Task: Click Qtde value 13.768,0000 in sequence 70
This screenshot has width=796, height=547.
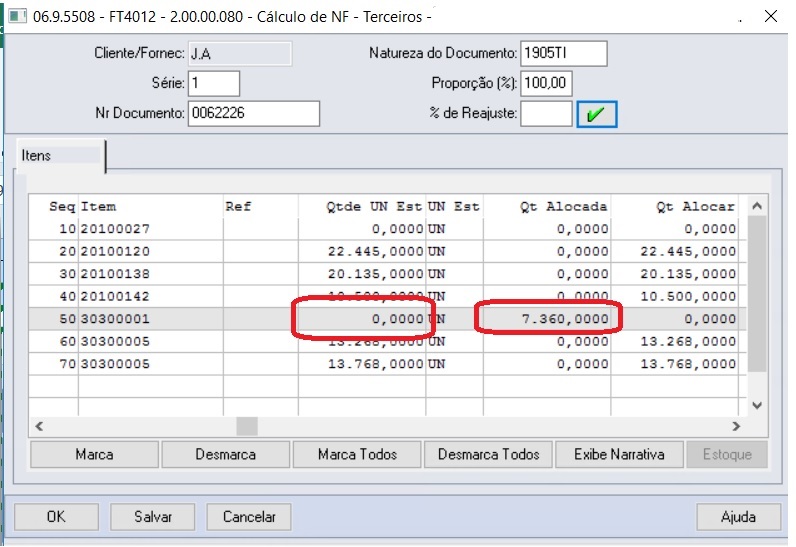Action: coord(375,364)
